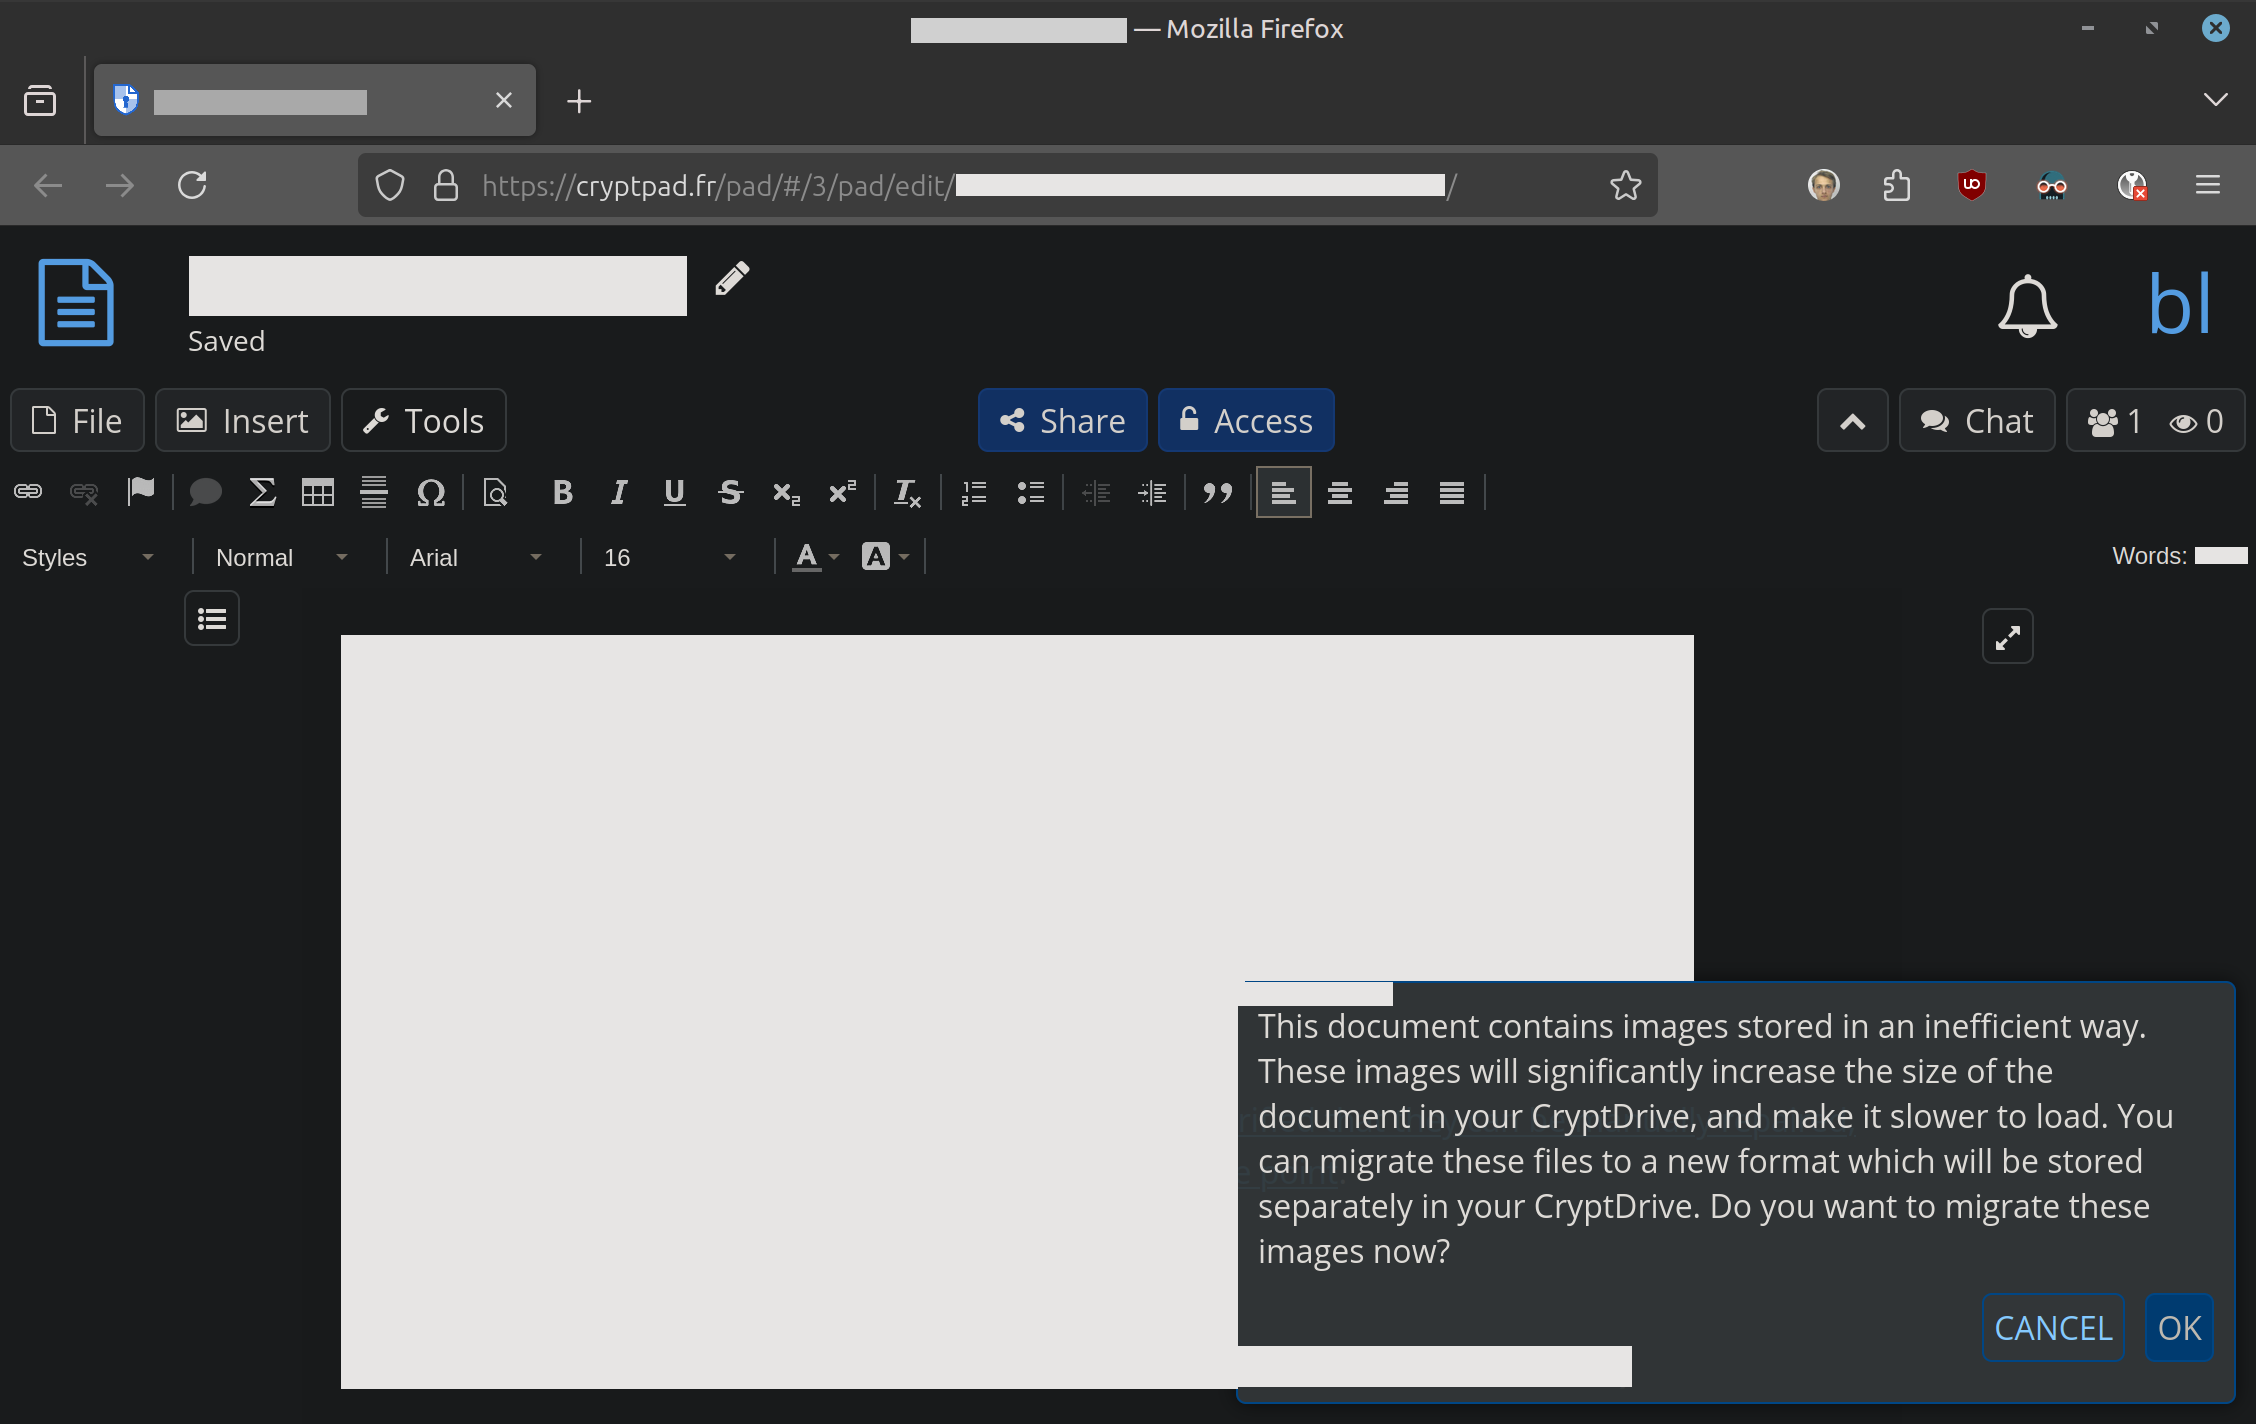This screenshot has height=1424, width=2256.
Task: Open the font size 16 dropdown
Action: [x=669, y=557]
